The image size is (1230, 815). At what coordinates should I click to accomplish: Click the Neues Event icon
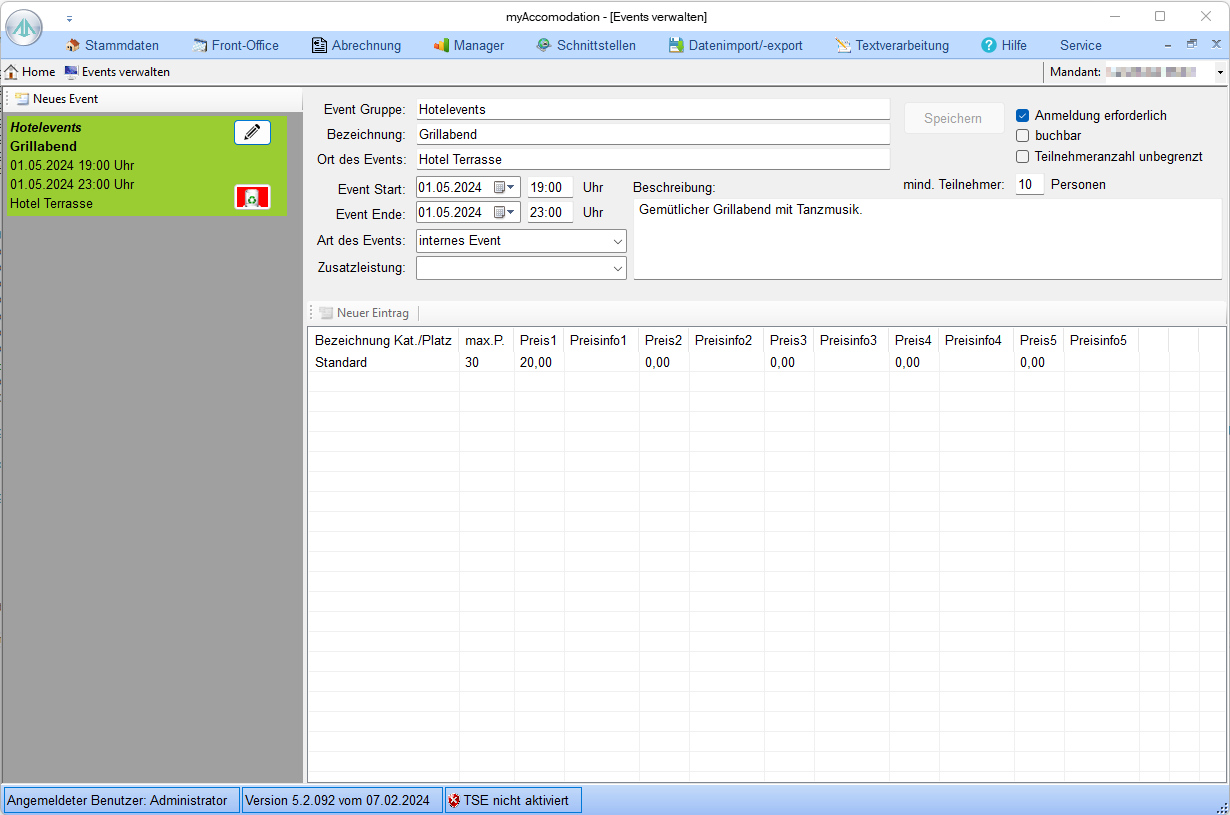point(22,99)
